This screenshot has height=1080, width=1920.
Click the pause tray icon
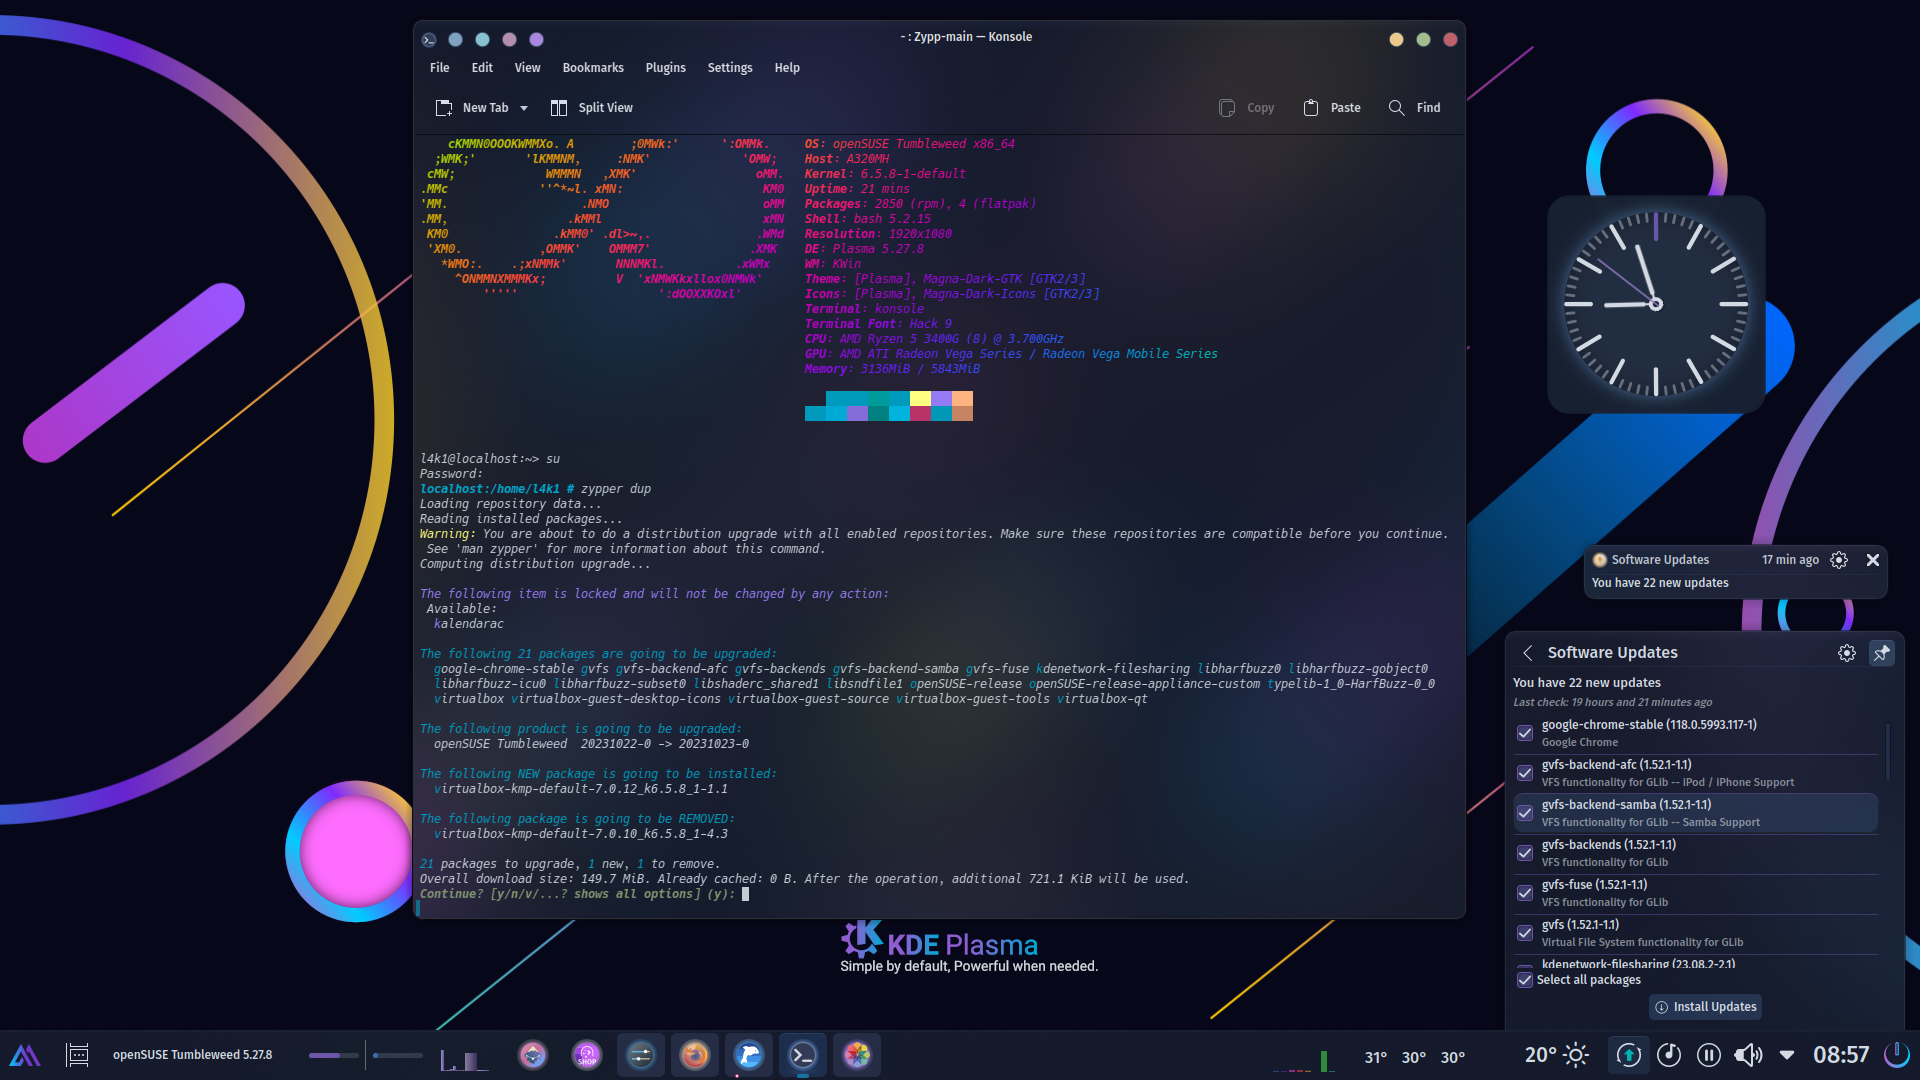click(x=1709, y=1055)
